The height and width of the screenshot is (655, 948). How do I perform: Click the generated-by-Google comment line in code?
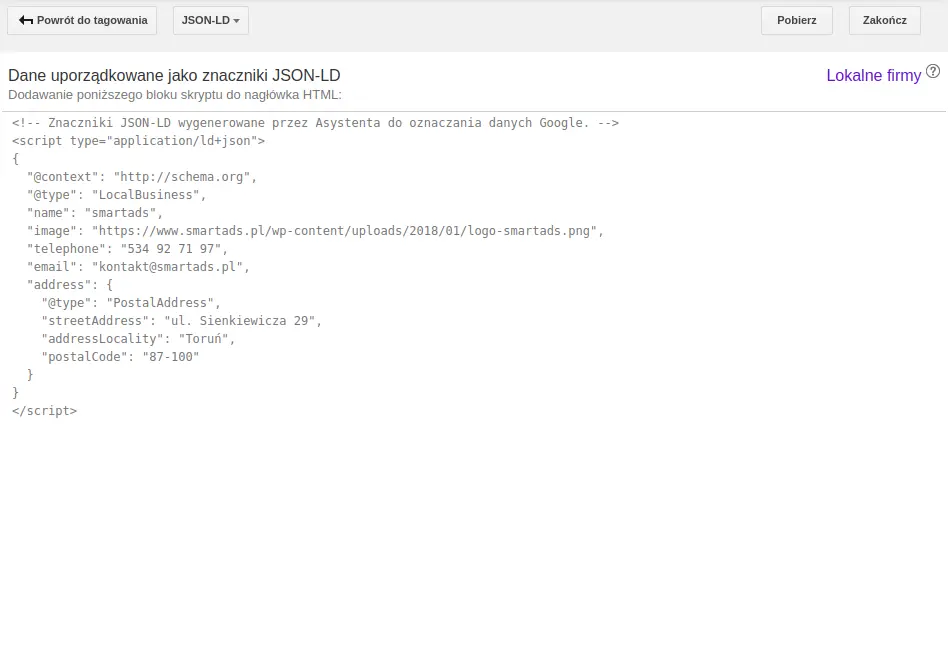click(x=315, y=123)
